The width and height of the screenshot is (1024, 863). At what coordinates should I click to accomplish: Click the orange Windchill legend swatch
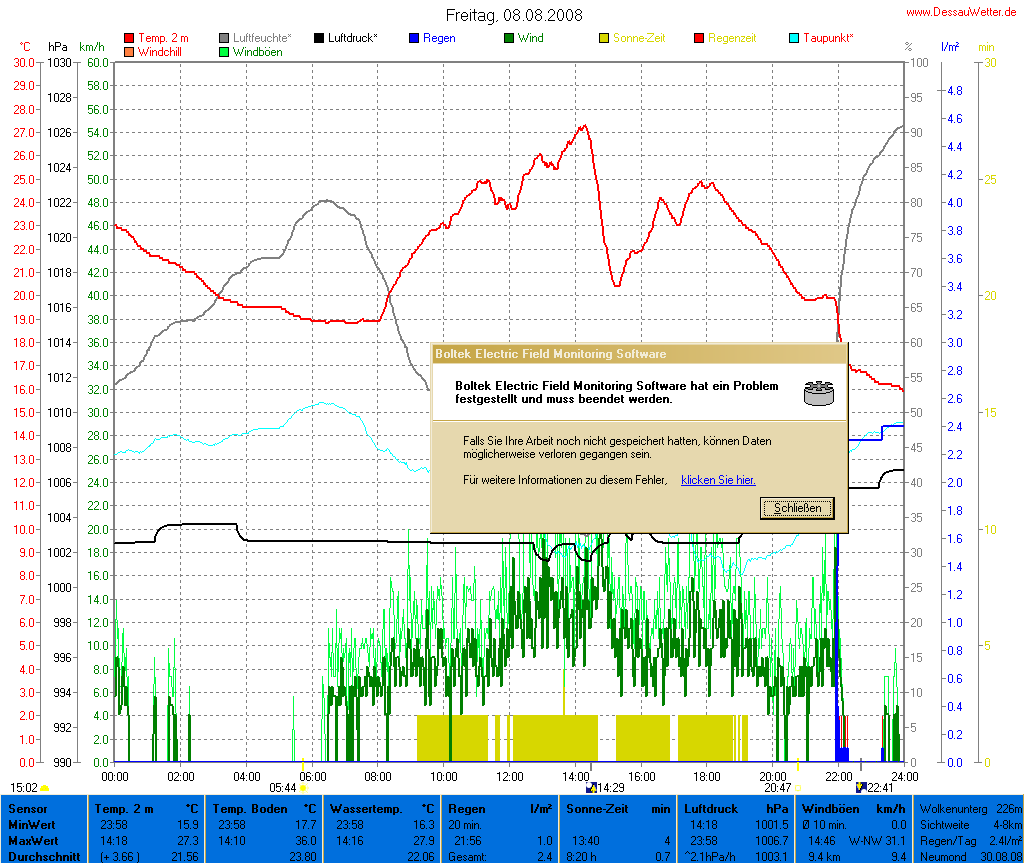click(x=129, y=51)
